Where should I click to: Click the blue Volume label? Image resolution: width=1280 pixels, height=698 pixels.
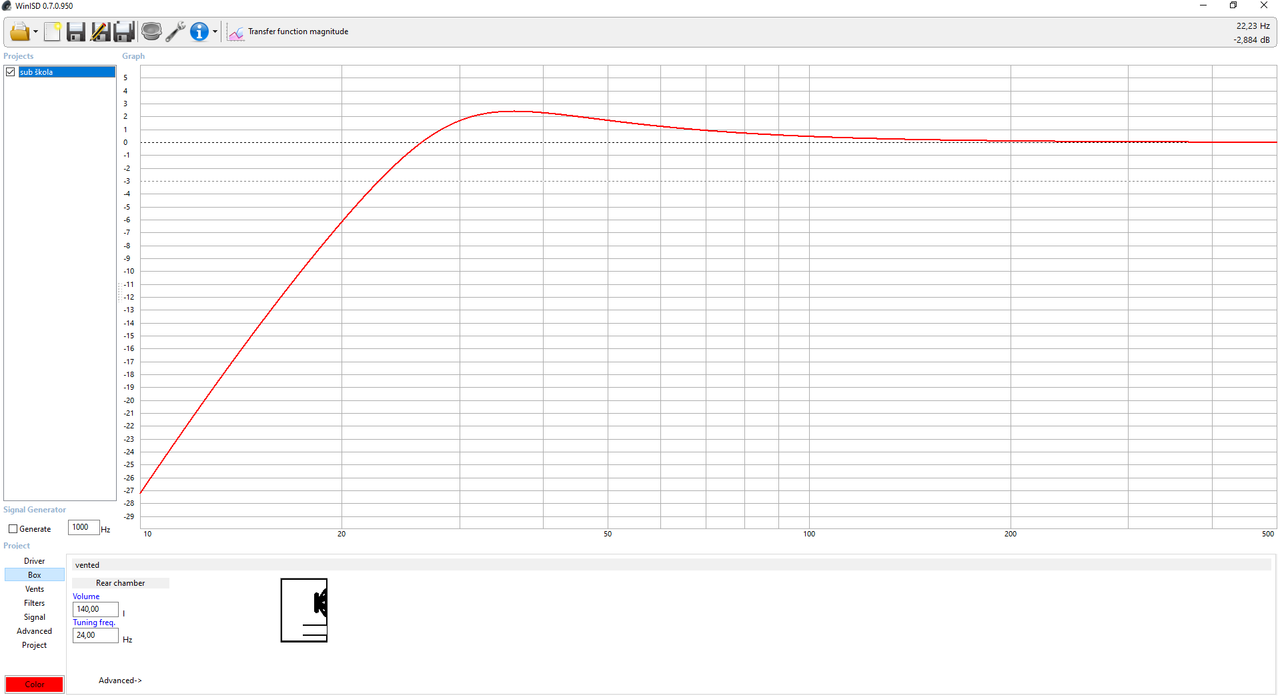(x=86, y=597)
